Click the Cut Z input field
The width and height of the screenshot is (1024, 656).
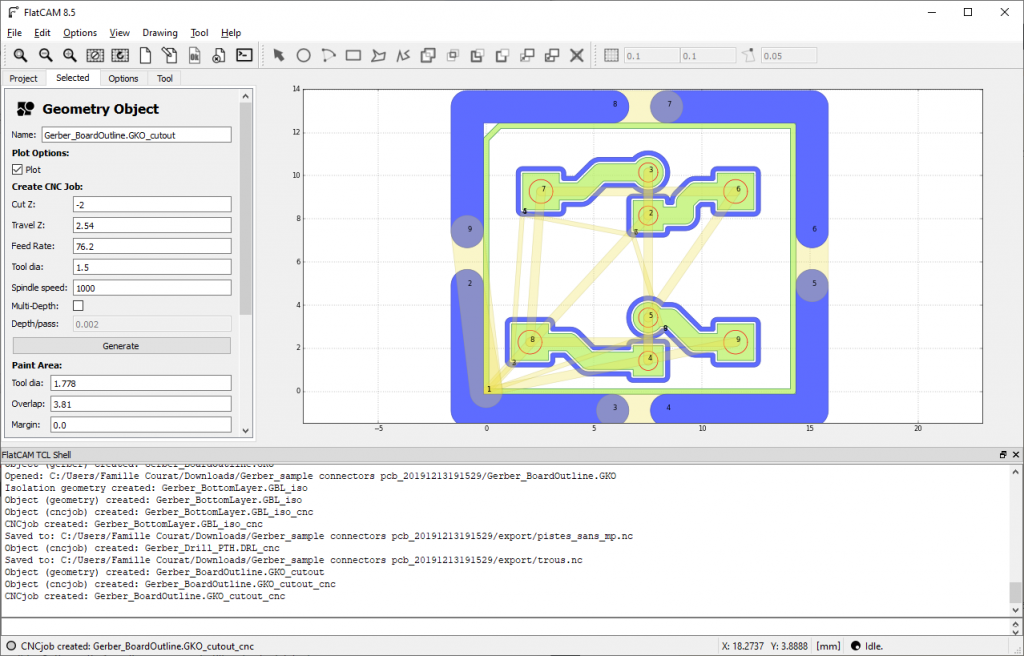[x=152, y=205]
